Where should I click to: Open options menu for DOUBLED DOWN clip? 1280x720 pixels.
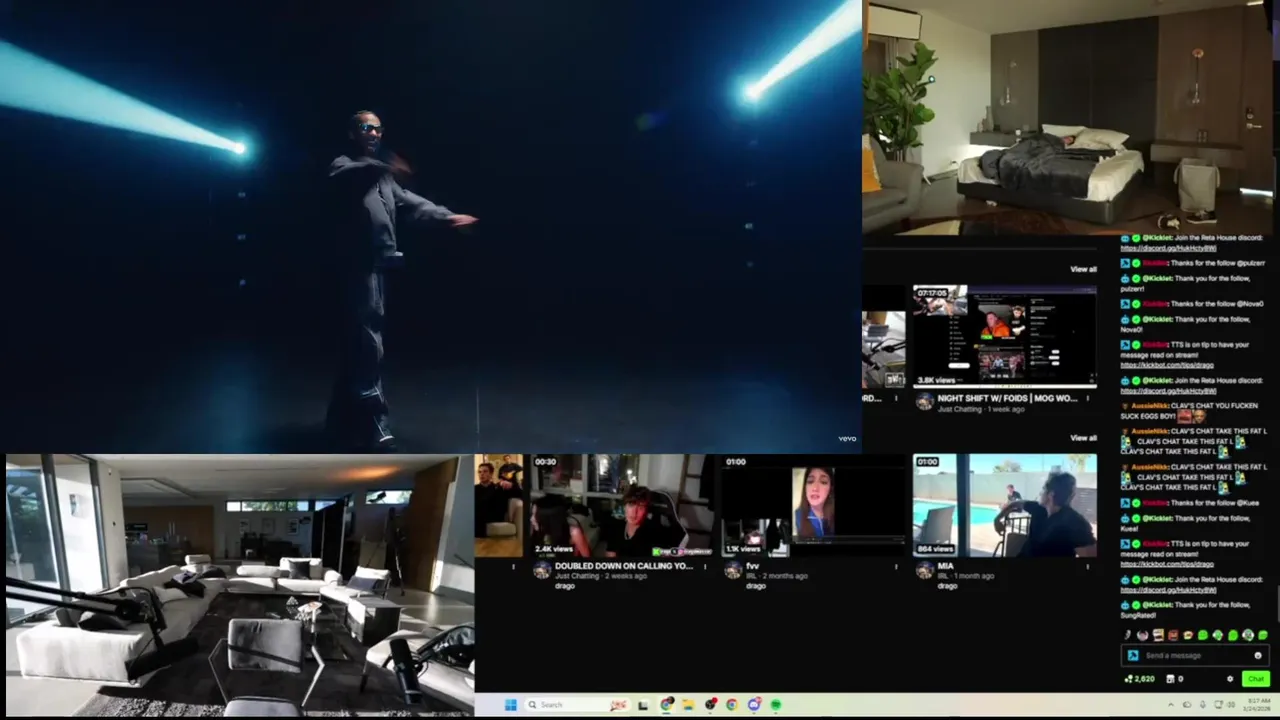point(705,566)
